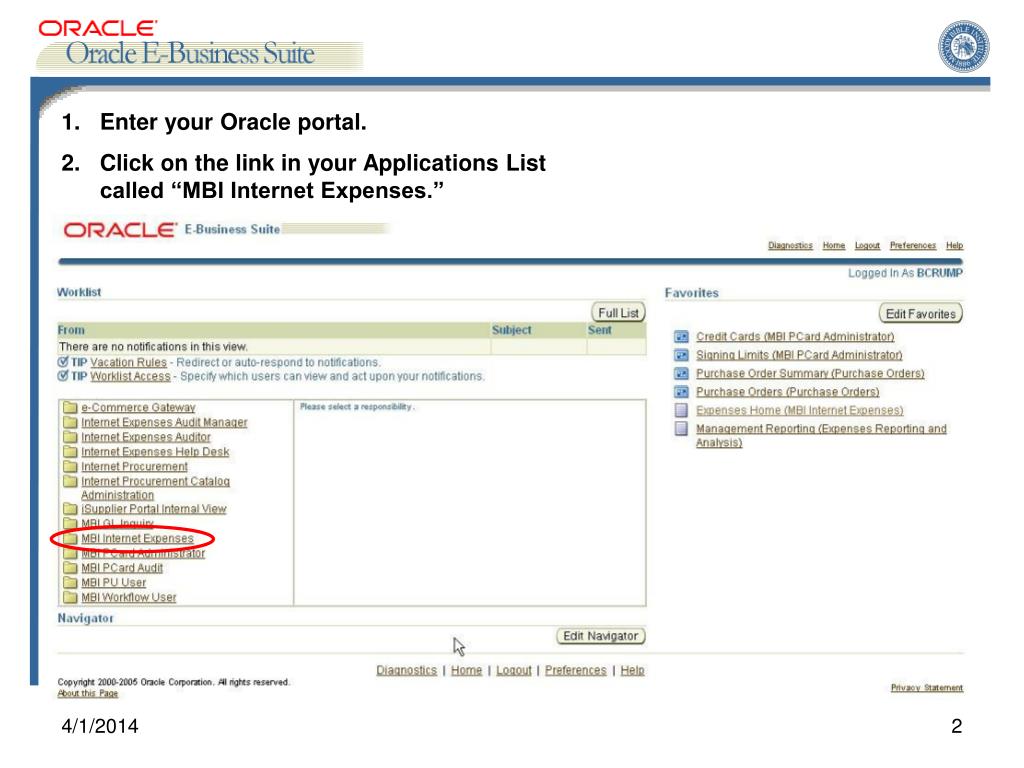Open the Privacy Statement link
Image resolution: width=1024 pixels, height=768 pixels.
(x=927, y=688)
